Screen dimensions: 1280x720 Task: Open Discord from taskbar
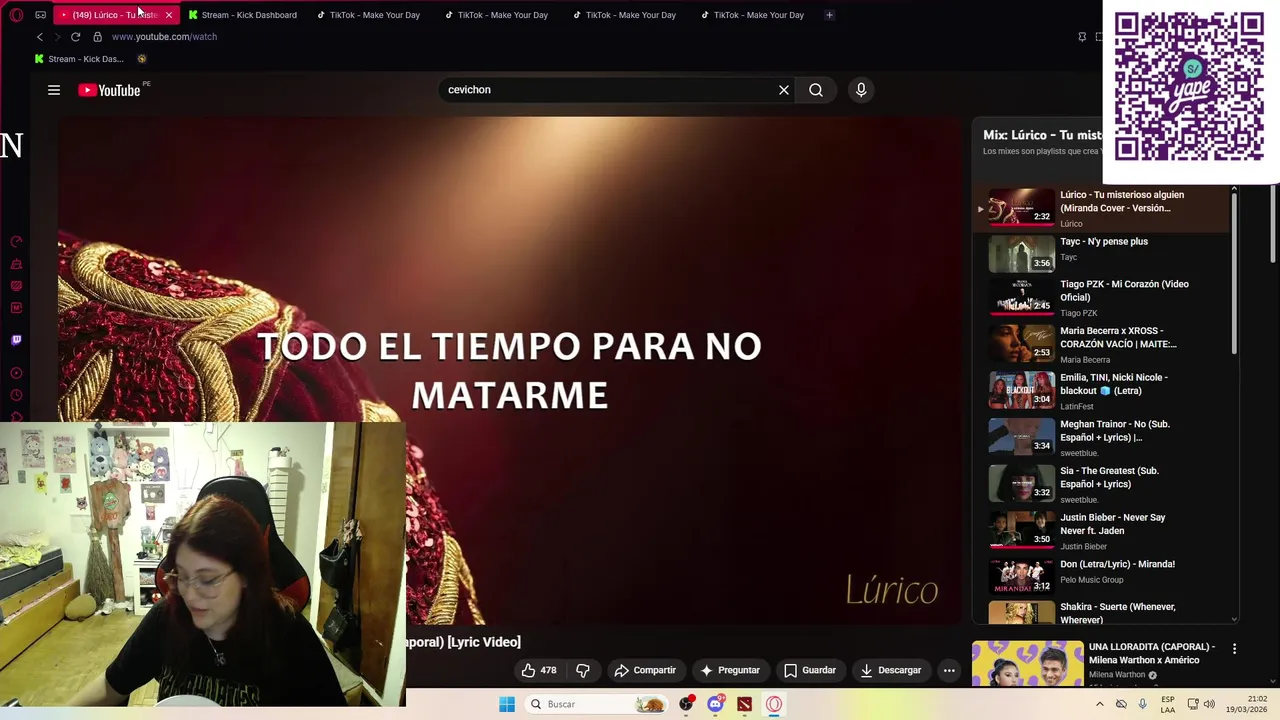point(715,704)
